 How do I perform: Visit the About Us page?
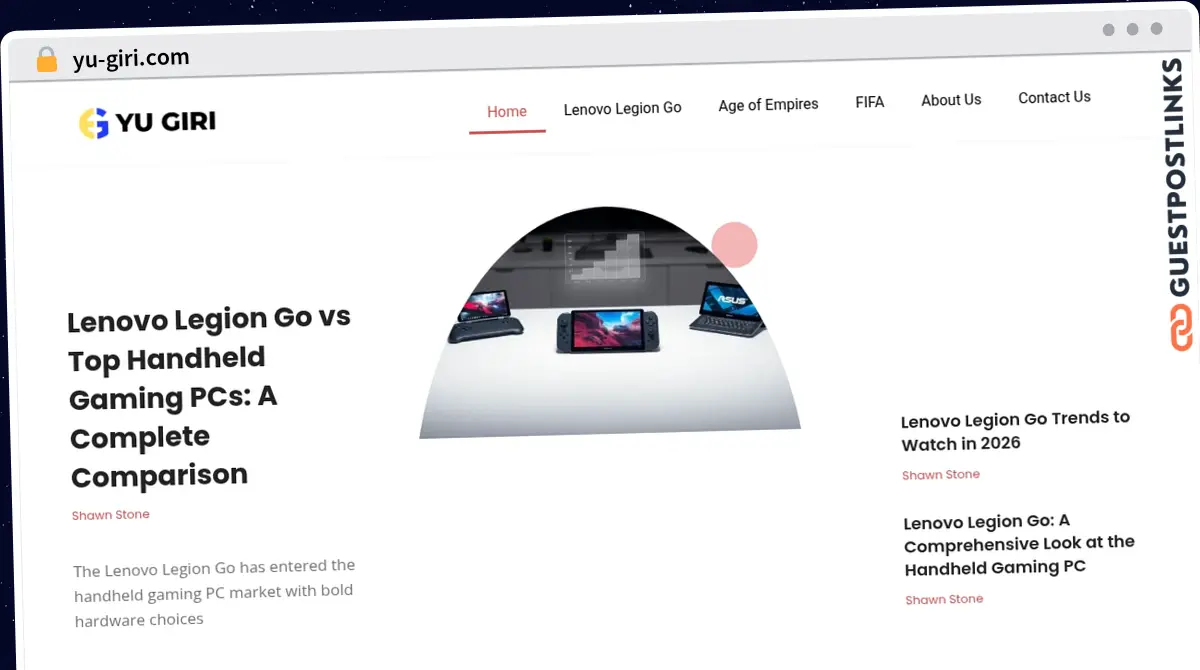pyautogui.click(x=951, y=100)
